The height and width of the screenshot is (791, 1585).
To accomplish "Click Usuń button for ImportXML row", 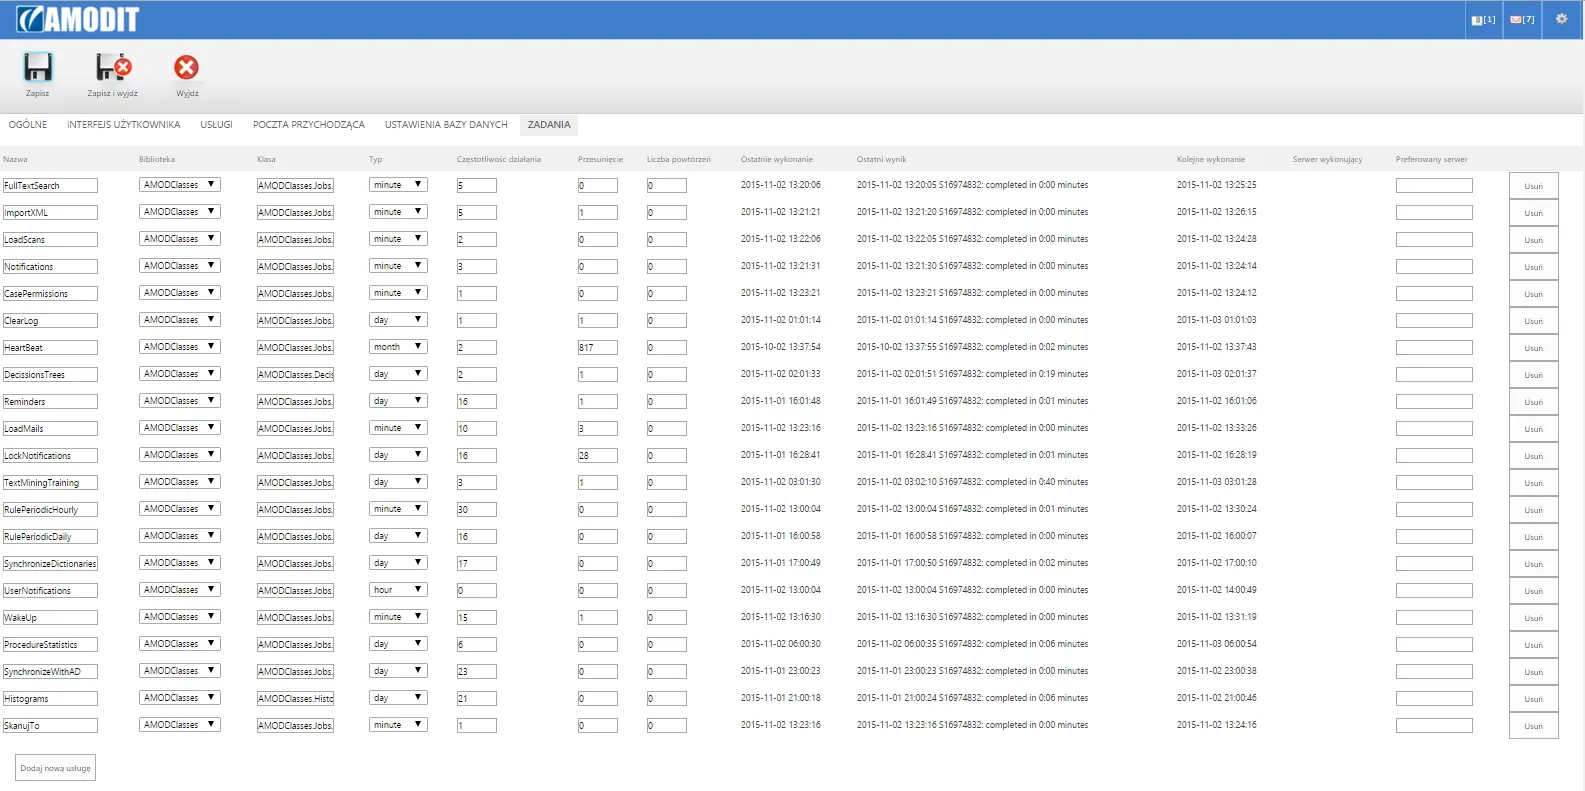I will (x=1533, y=213).
